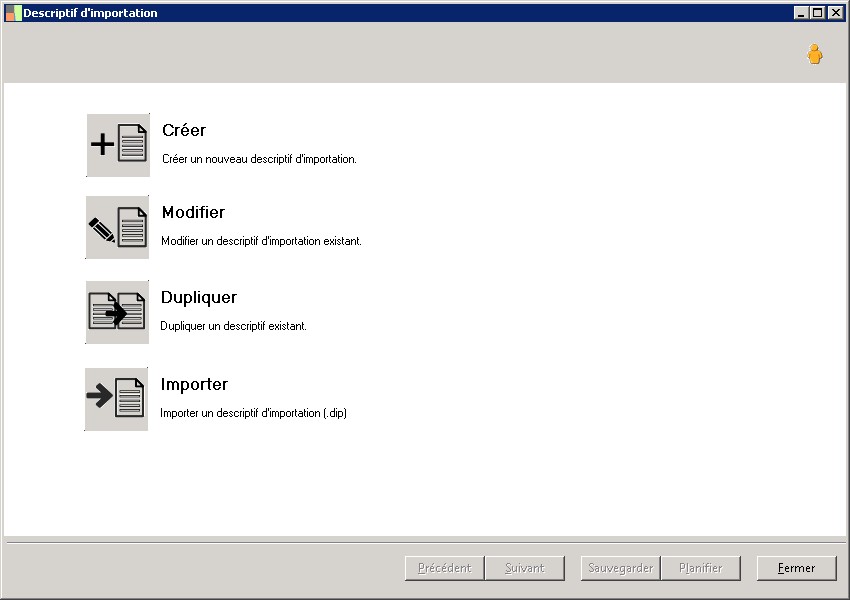
Task: Click 'Dupliquer un descriptif existant' text
Action: [x=233, y=326]
